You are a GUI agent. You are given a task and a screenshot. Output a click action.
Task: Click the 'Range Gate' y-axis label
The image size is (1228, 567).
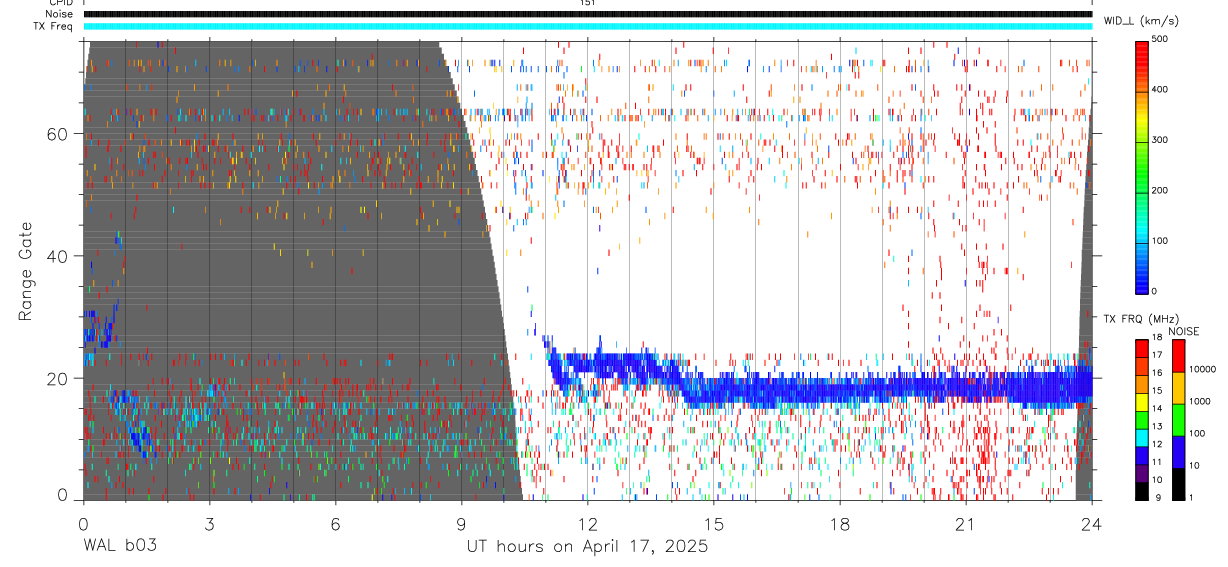click(25, 272)
